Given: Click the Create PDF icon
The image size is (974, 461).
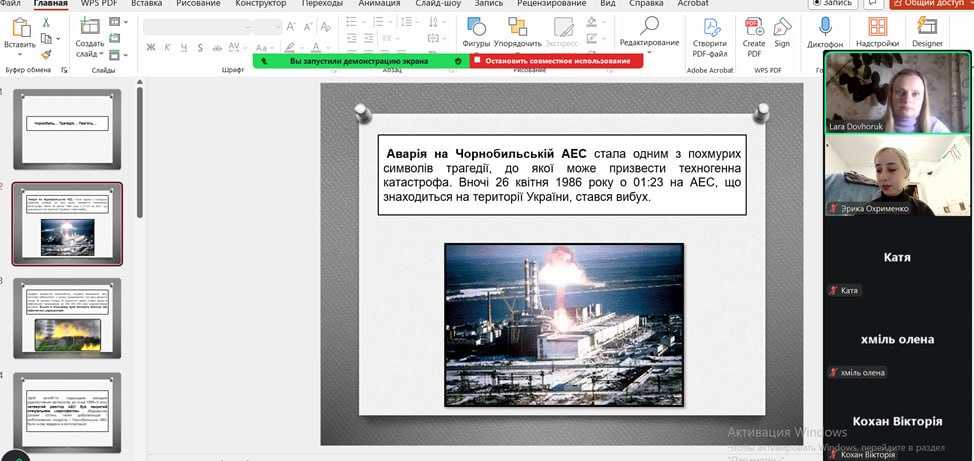Looking at the screenshot, I should tap(754, 27).
